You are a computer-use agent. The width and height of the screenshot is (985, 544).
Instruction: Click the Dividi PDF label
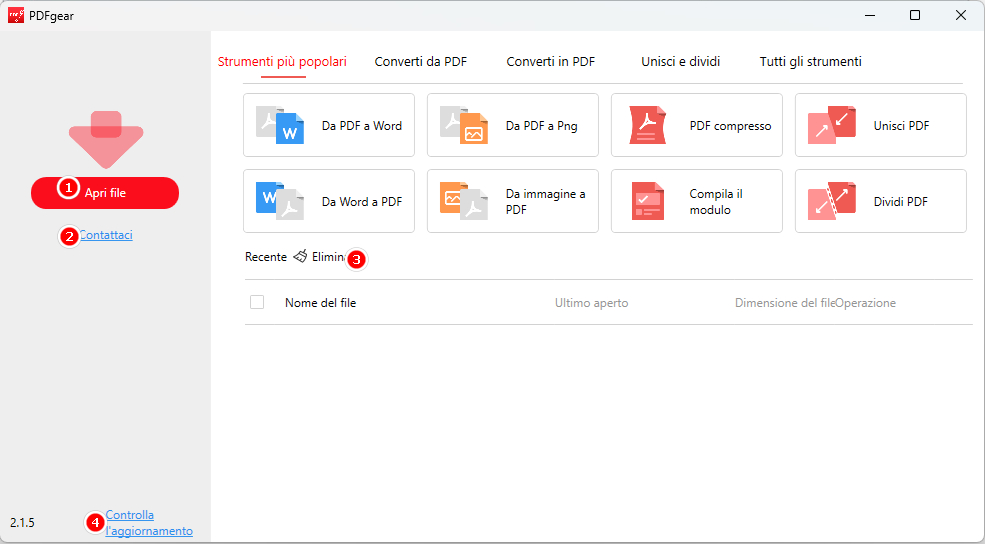(x=901, y=202)
